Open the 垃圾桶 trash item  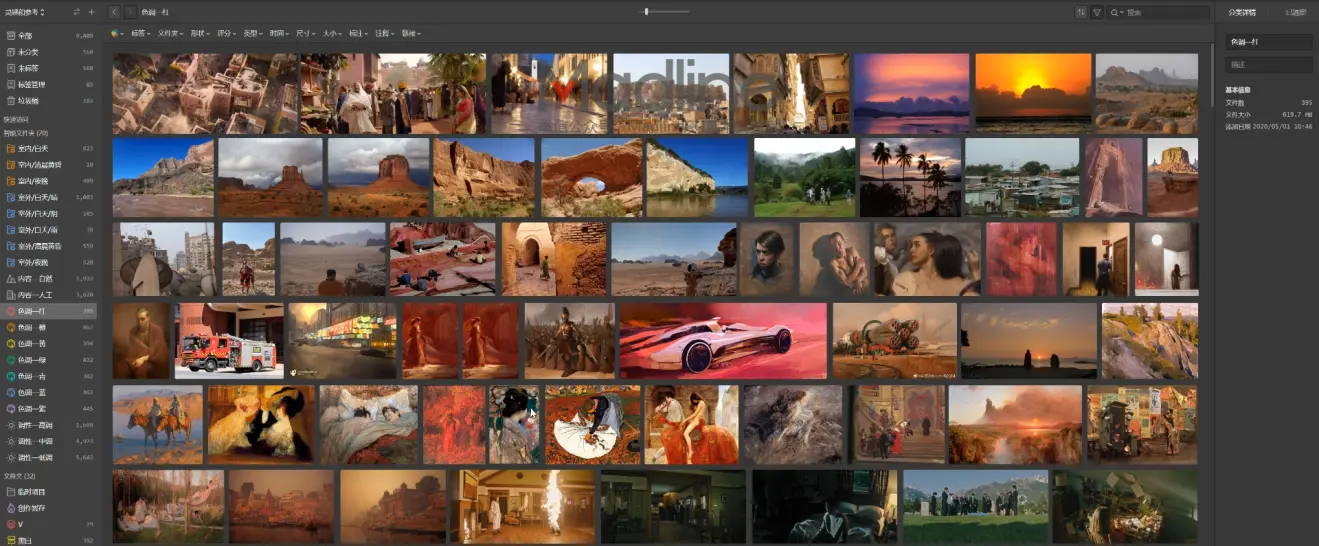48,100
